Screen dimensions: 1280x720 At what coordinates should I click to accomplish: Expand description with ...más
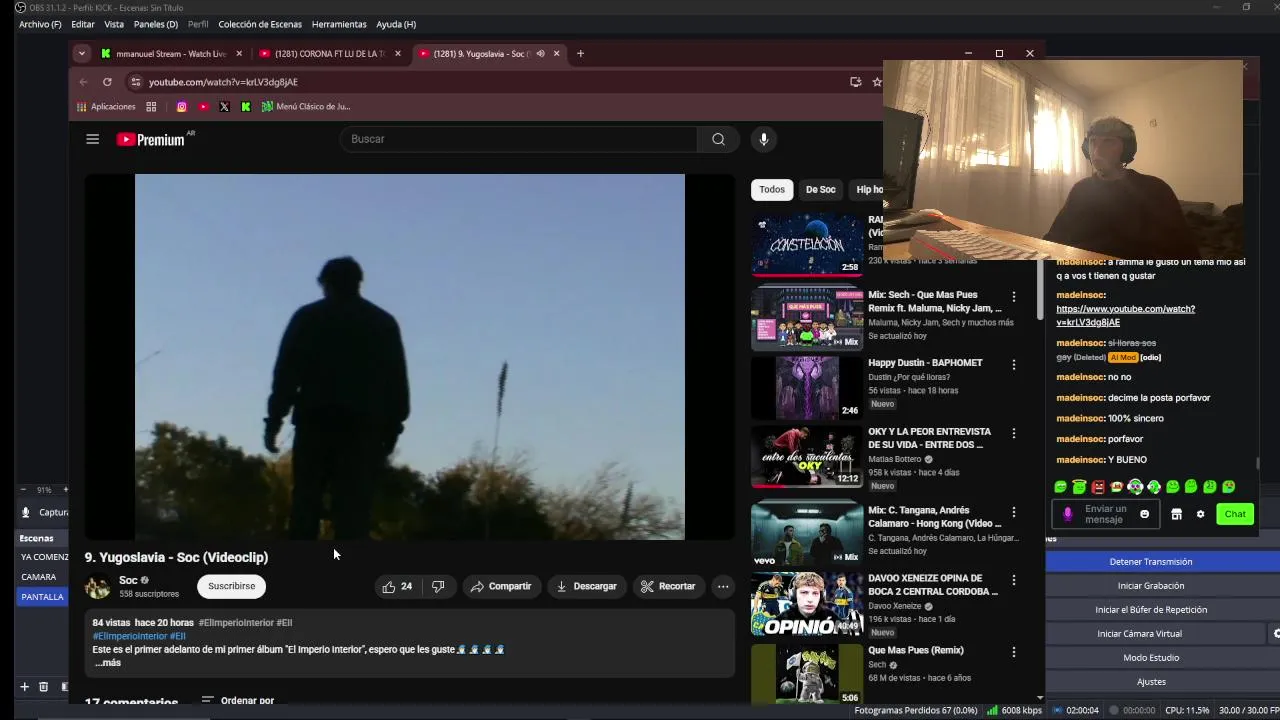[108, 663]
